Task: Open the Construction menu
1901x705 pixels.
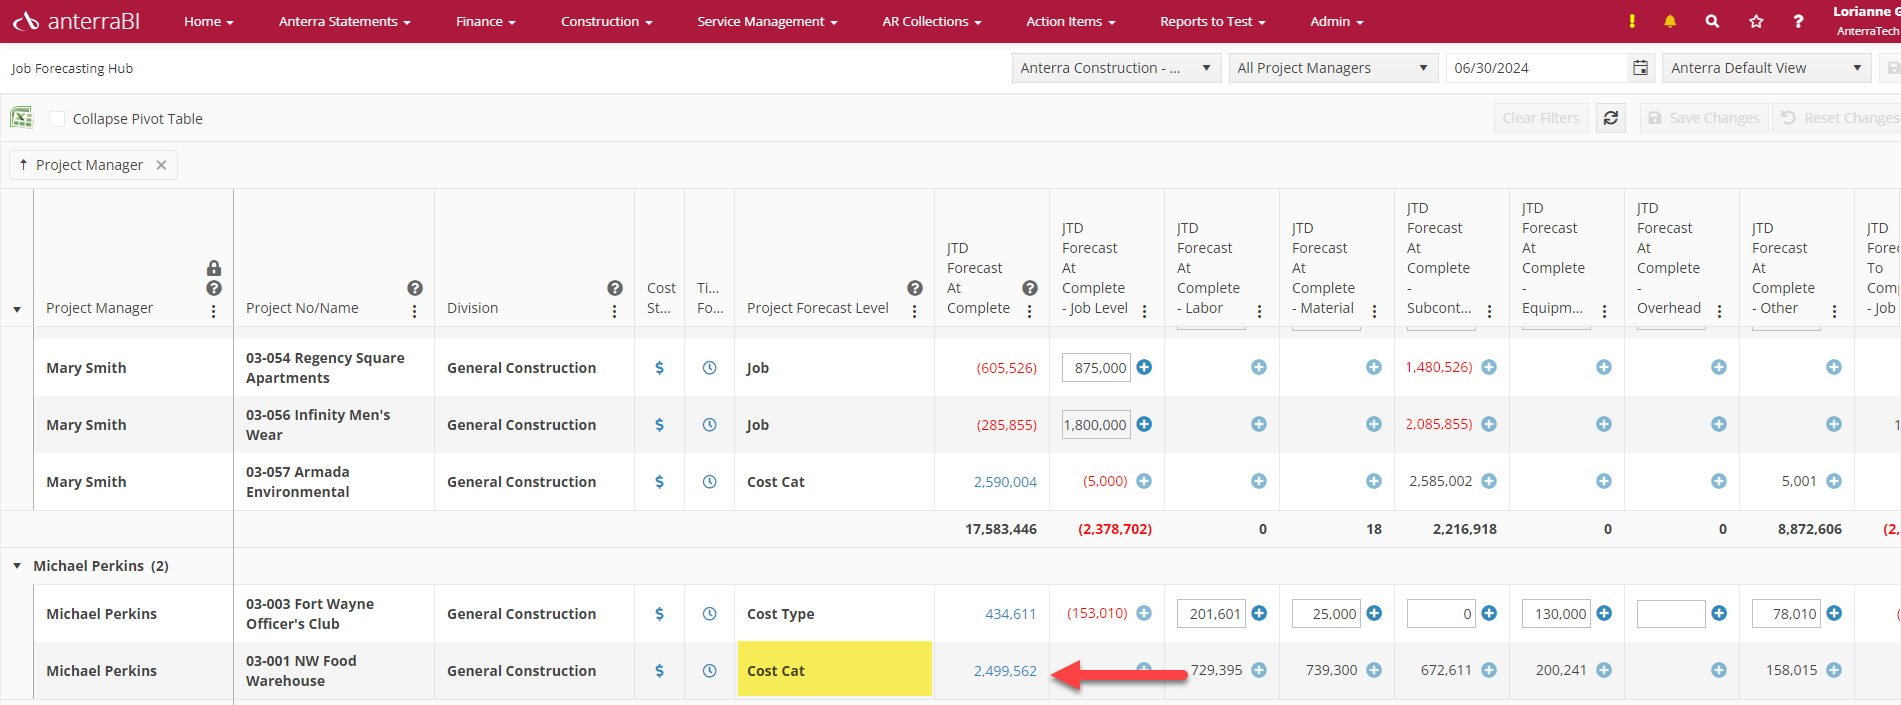Action: click(x=606, y=21)
